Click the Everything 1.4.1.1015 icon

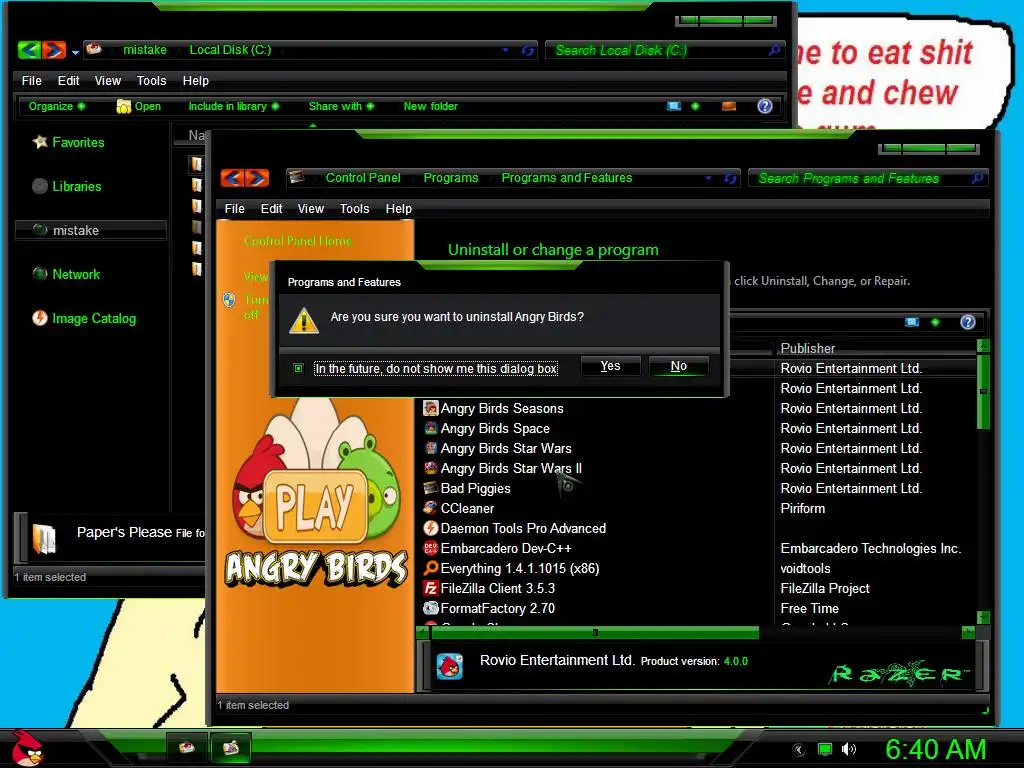pos(430,568)
